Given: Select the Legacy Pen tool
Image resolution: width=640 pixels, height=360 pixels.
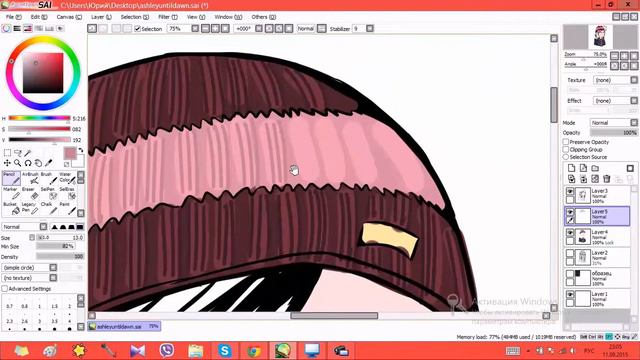Looking at the screenshot, I should click(x=30, y=208).
